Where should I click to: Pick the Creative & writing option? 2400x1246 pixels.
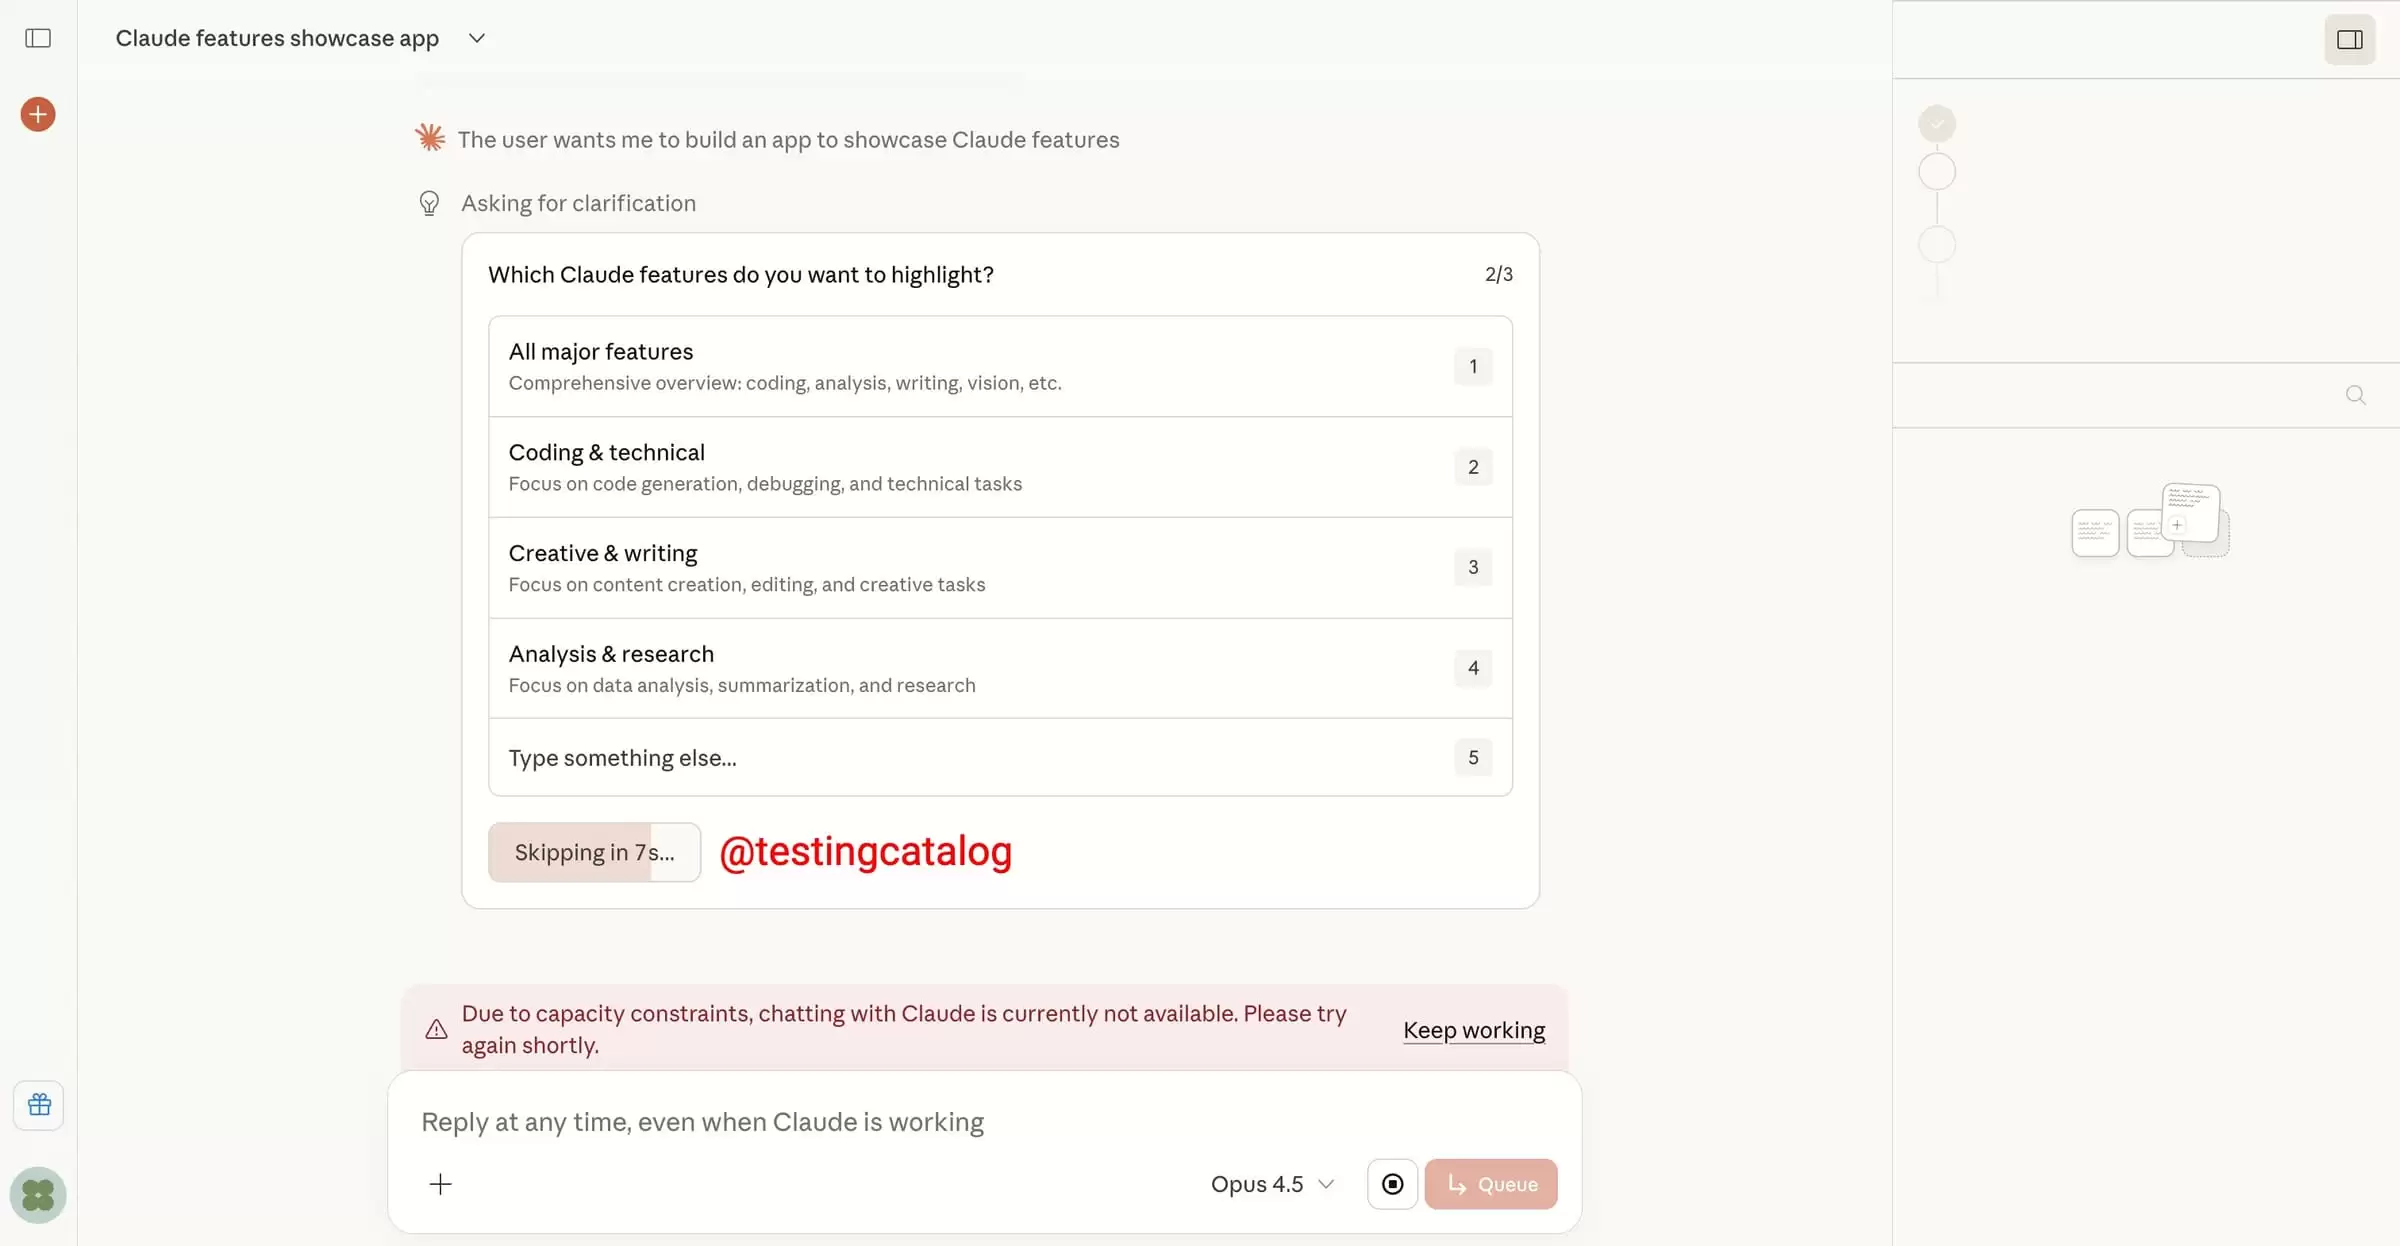click(x=1000, y=567)
